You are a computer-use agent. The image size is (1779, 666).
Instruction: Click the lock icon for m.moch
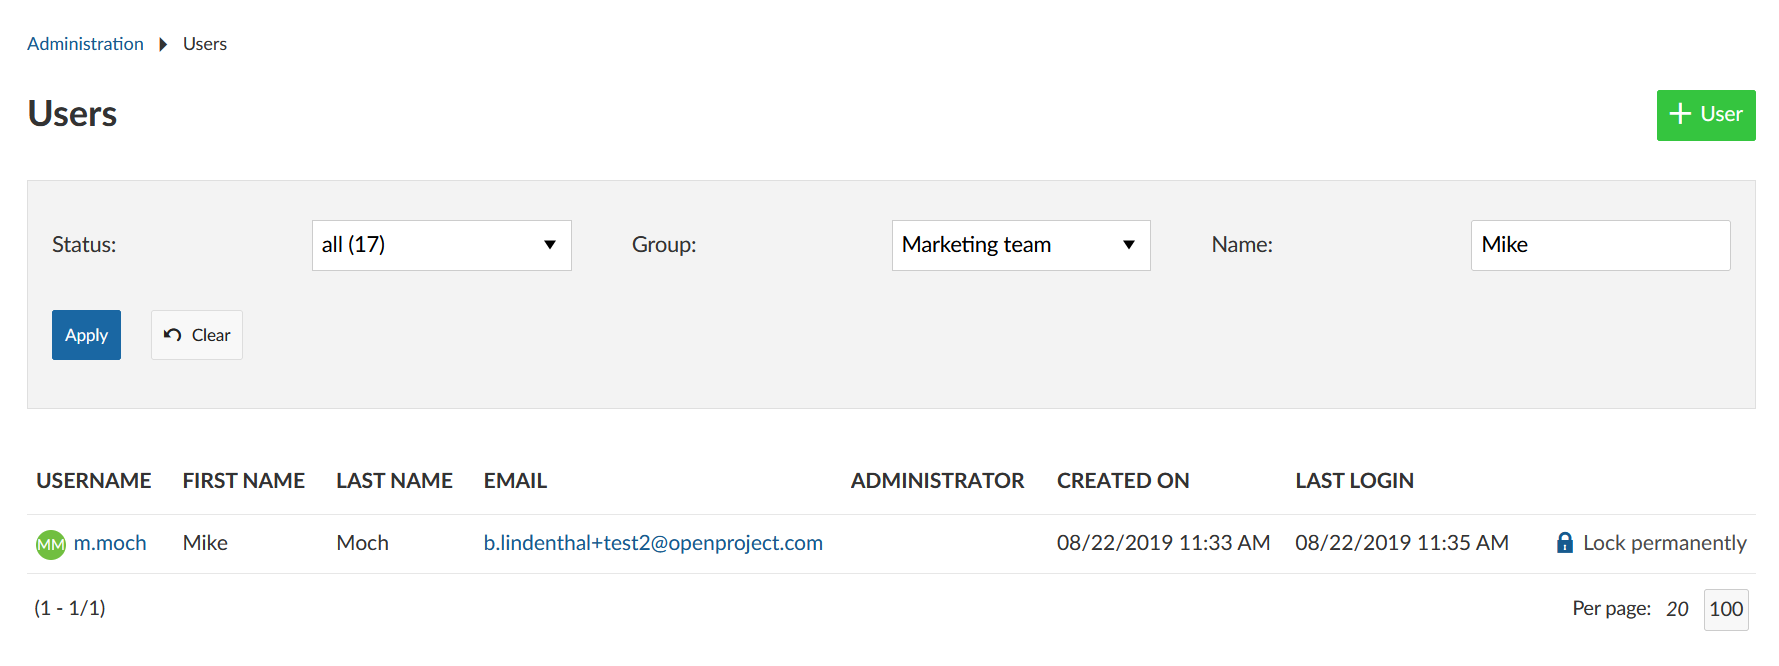click(x=1565, y=543)
